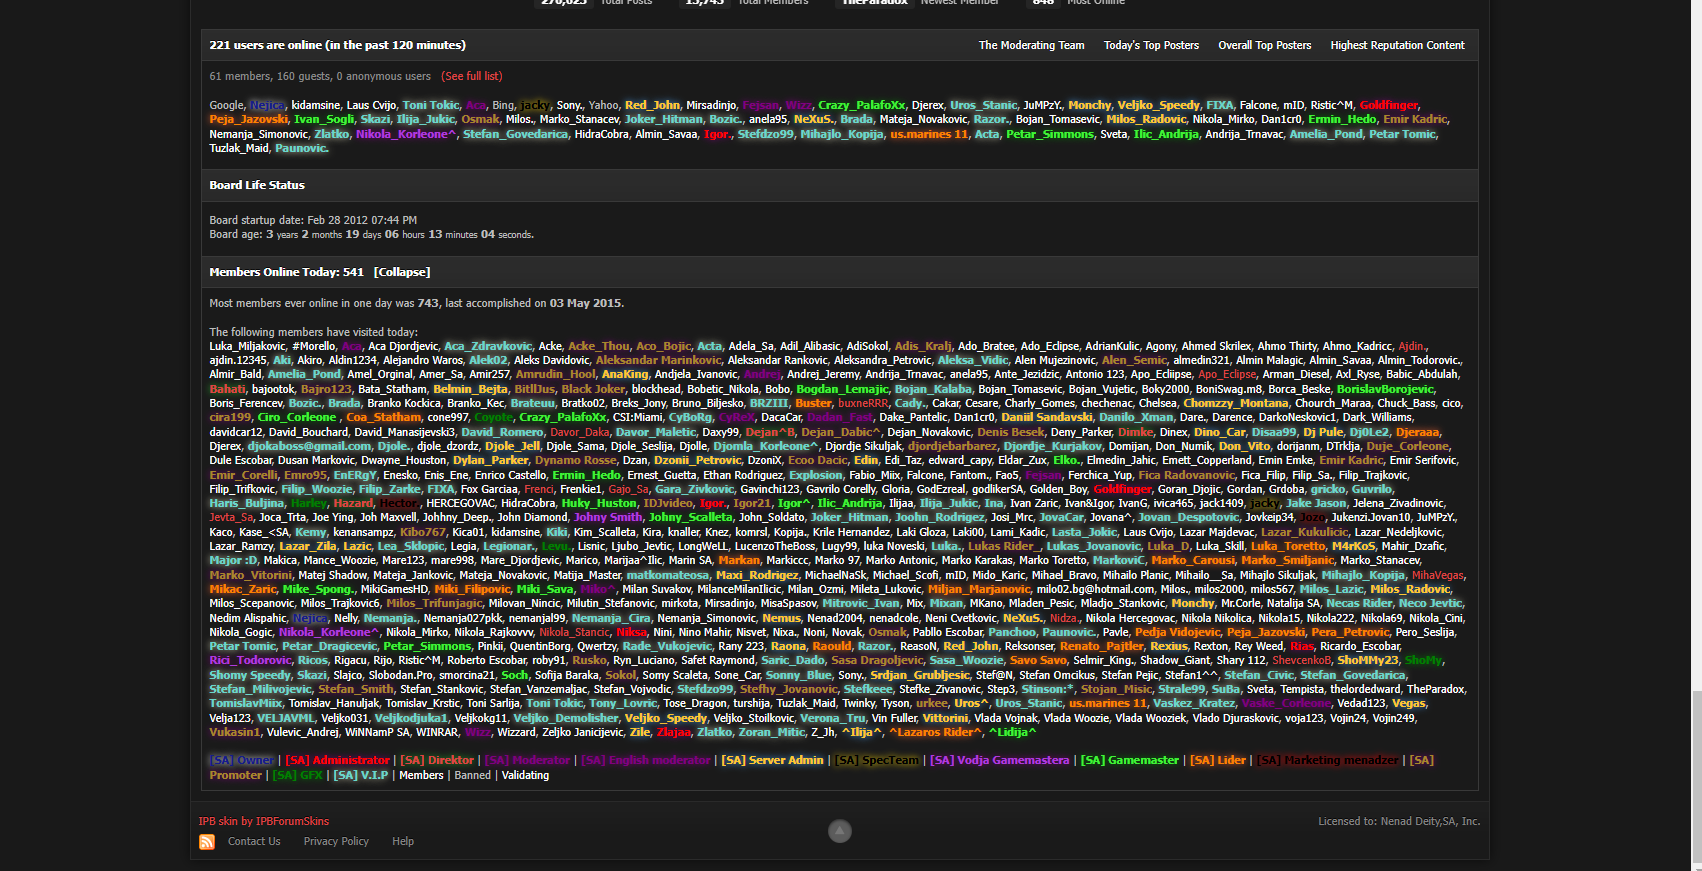The width and height of the screenshot is (1702, 871).
Task: Click the scroll-to-top arrow icon
Action: tap(840, 831)
